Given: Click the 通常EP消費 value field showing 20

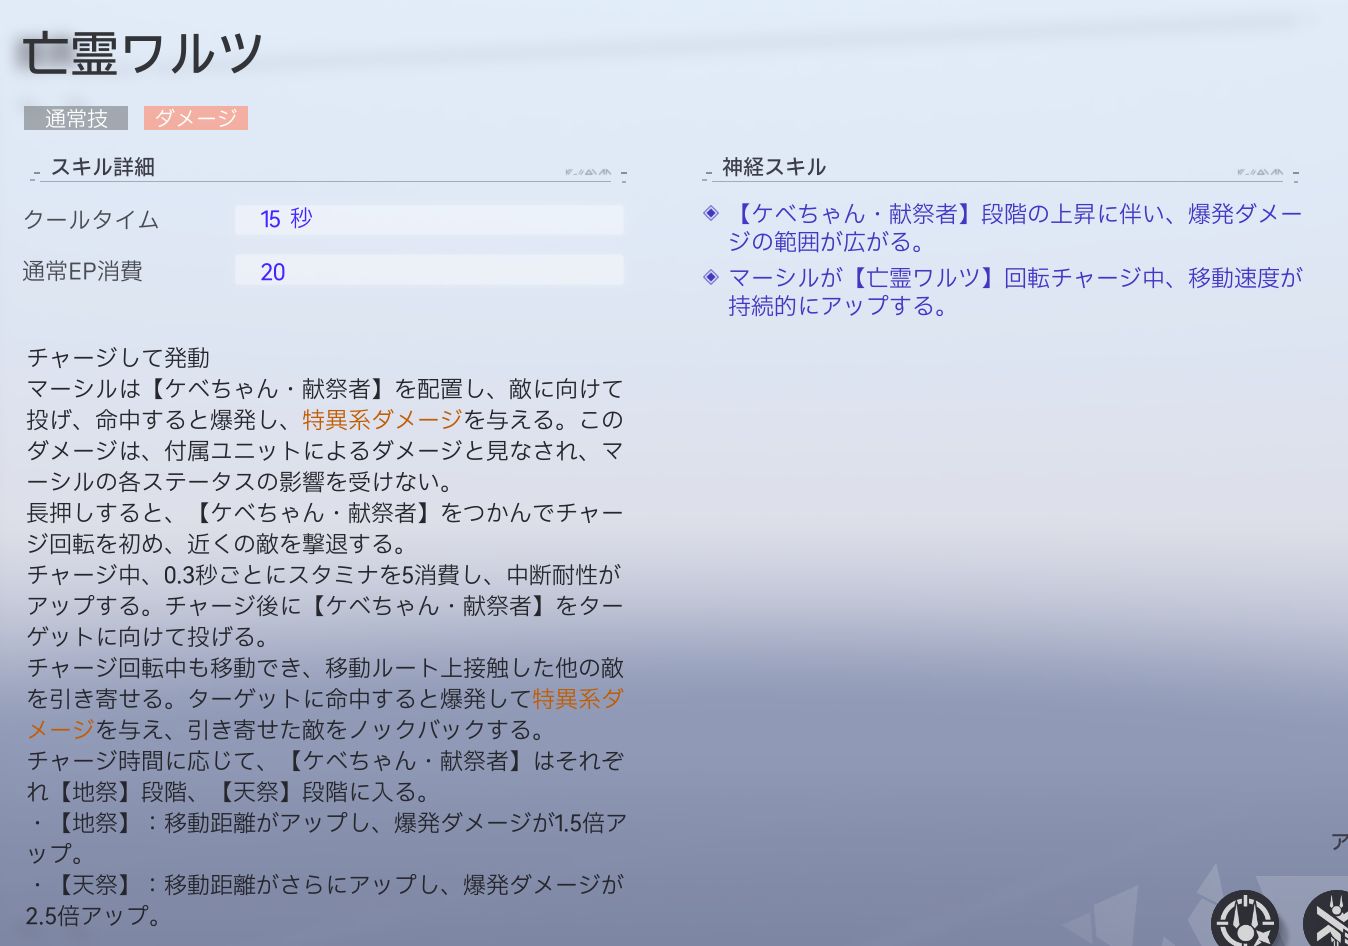Looking at the screenshot, I should (429, 271).
